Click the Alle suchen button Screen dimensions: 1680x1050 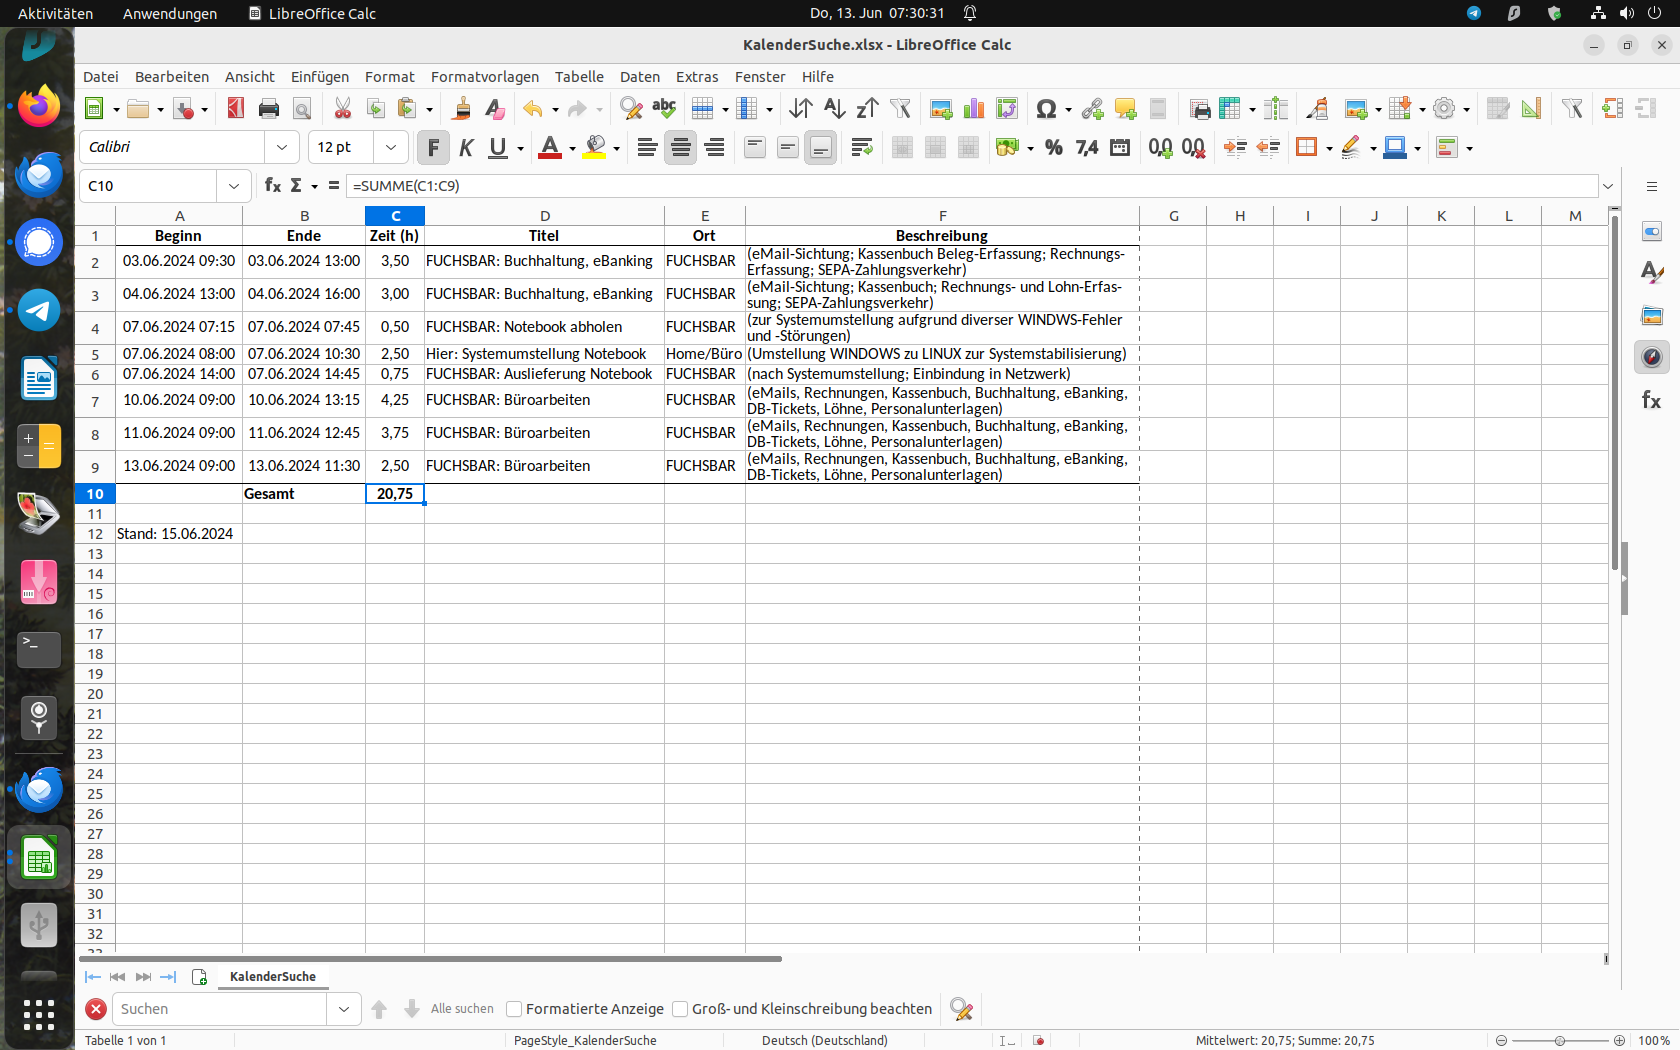tap(462, 1009)
